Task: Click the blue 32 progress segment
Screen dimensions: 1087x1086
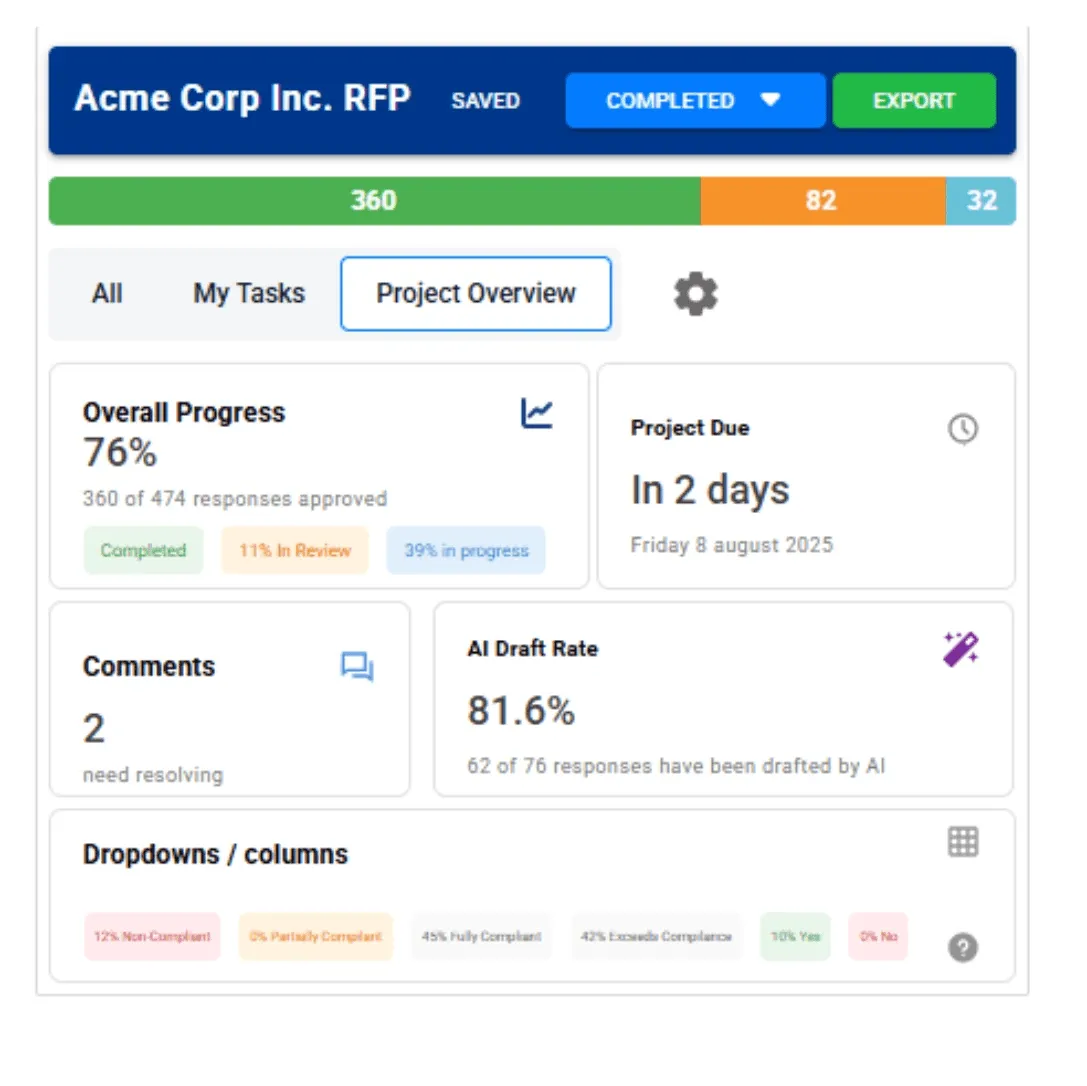Action: point(981,201)
